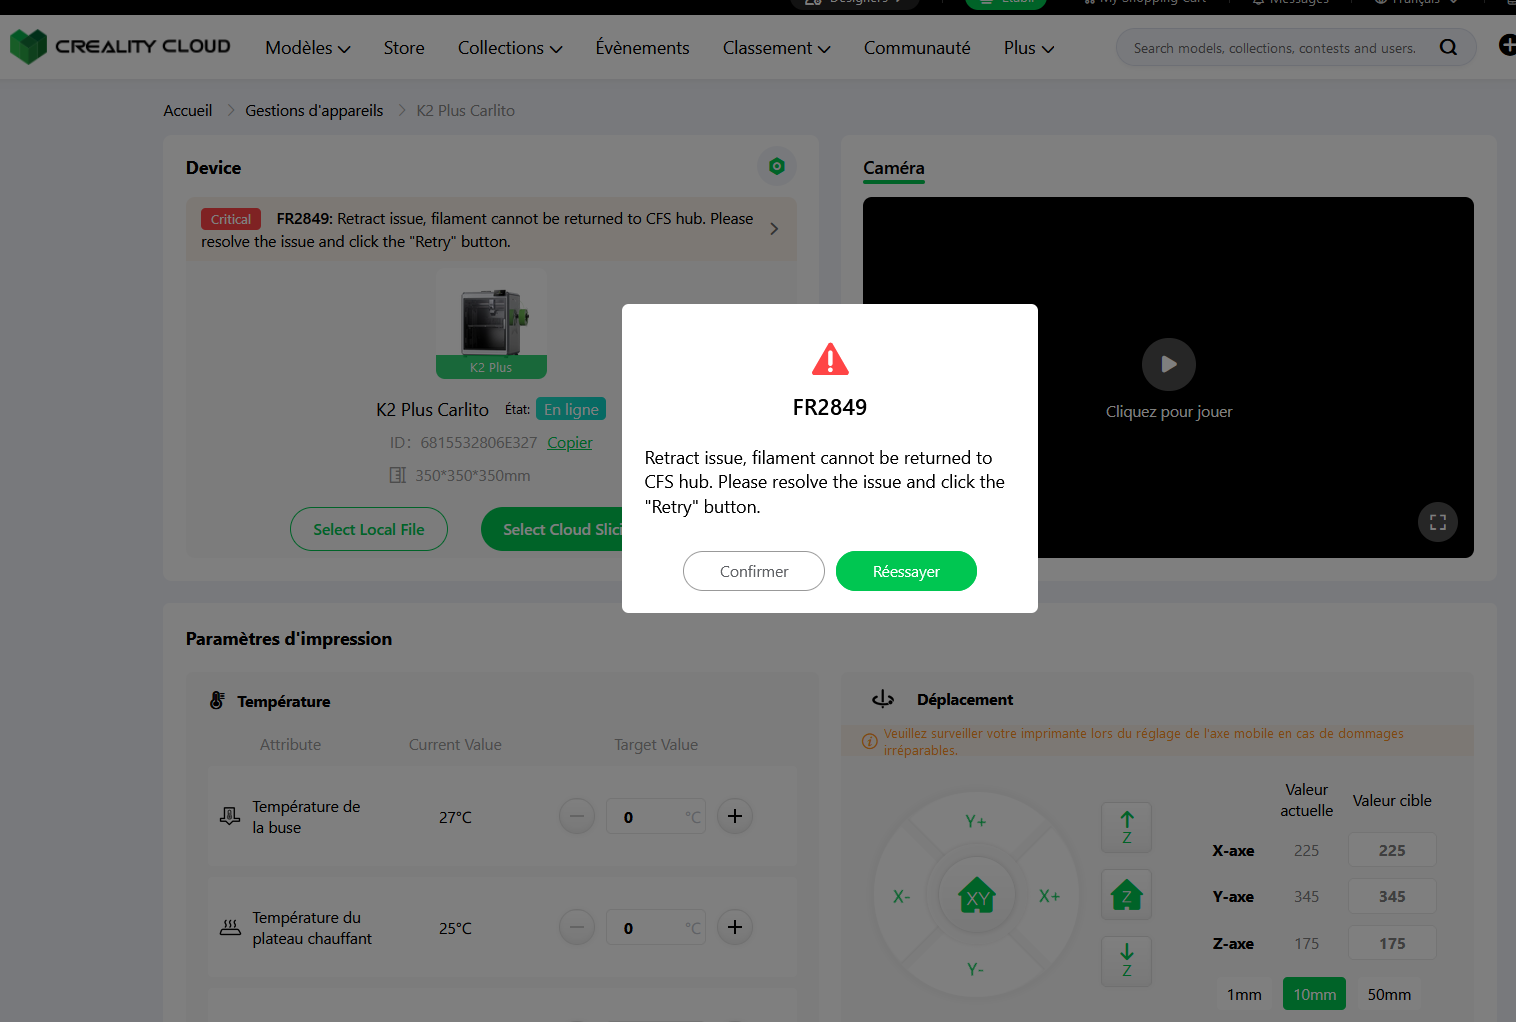Click the Déplacement axis icon
This screenshot has width=1516, height=1022.
point(883,699)
